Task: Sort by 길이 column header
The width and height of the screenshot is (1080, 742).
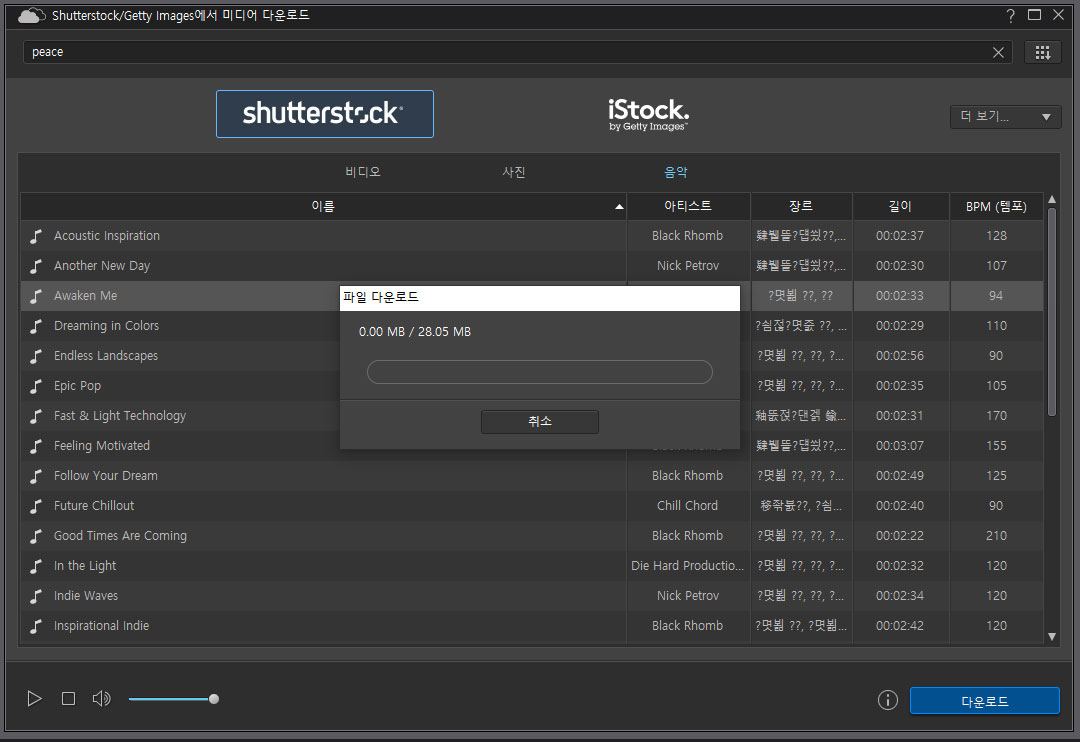Action: click(x=900, y=206)
